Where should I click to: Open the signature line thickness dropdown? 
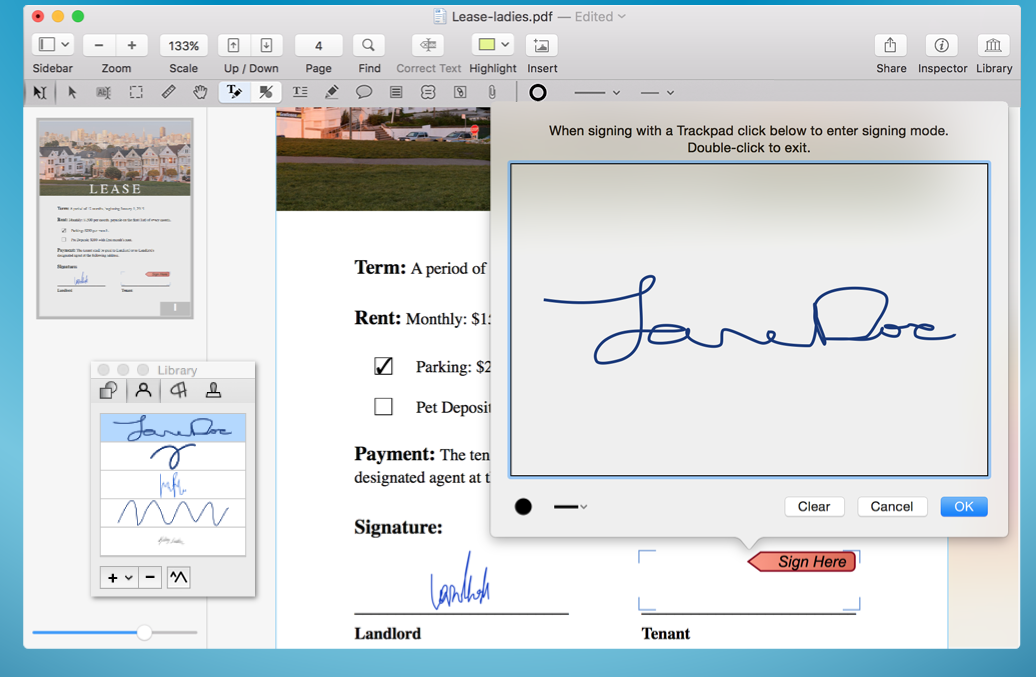point(571,507)
